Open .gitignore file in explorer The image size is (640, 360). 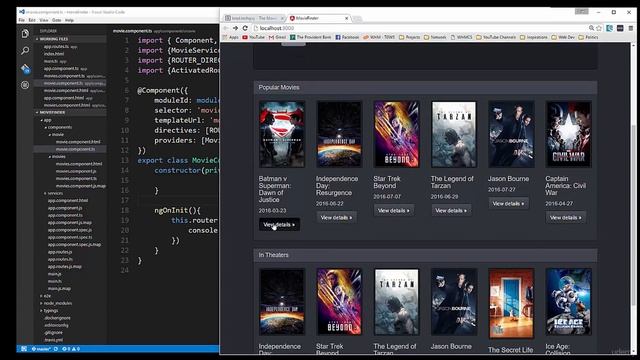53,333
